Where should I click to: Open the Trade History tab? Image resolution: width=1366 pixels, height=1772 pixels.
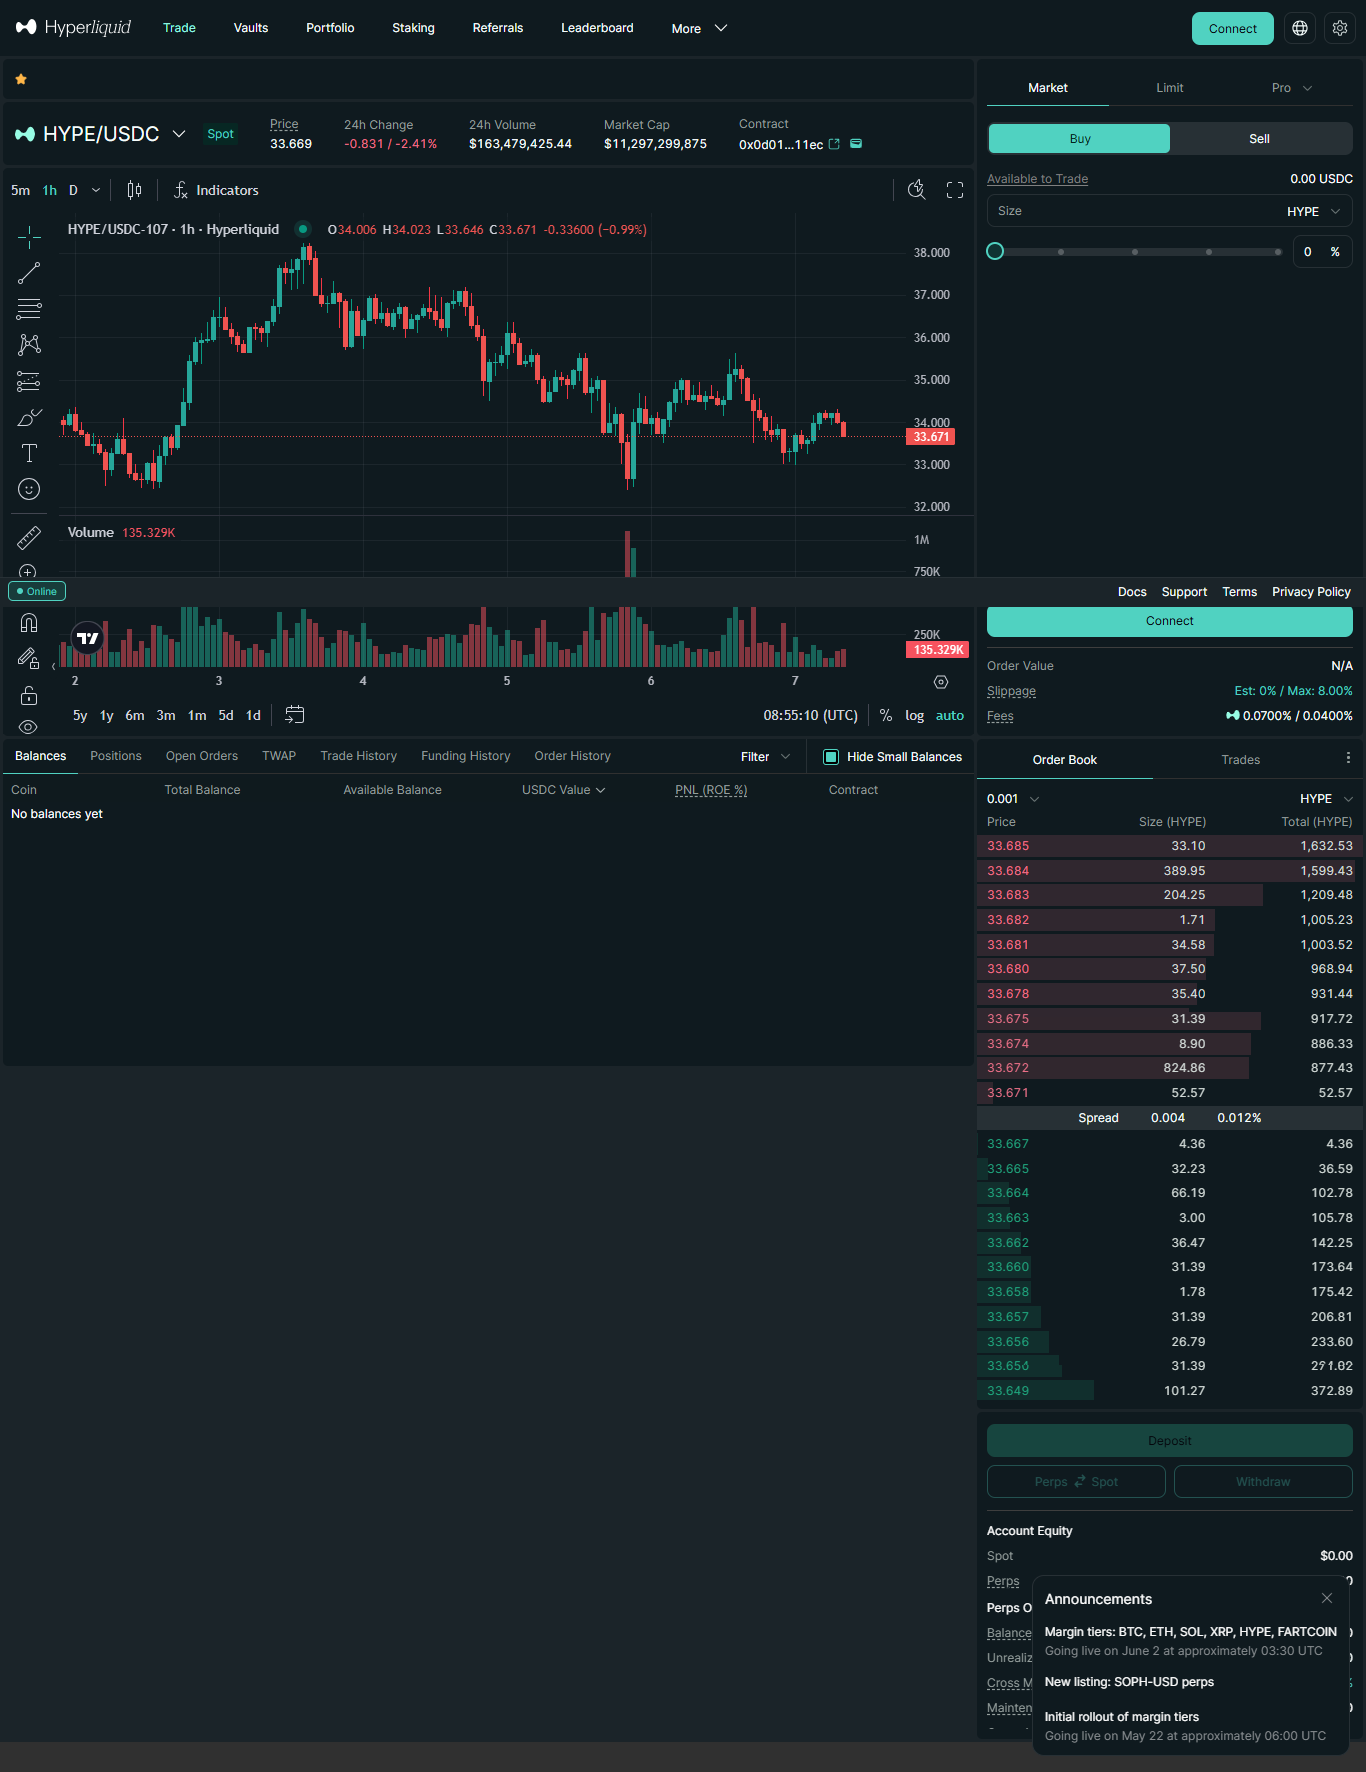pyautogui.click(x=359, y=756)
